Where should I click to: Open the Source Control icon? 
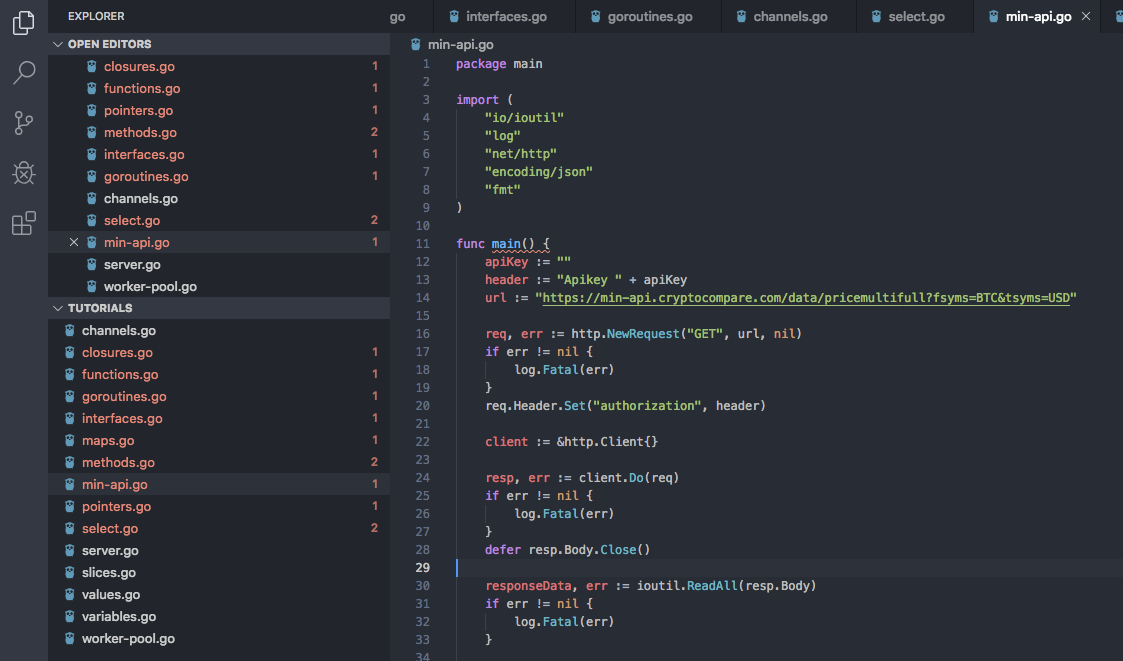click(x=22, y=122)
